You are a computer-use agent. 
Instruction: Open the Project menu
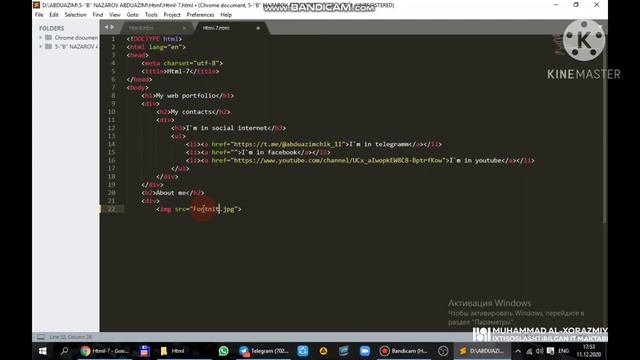click(x=172, y=15)
